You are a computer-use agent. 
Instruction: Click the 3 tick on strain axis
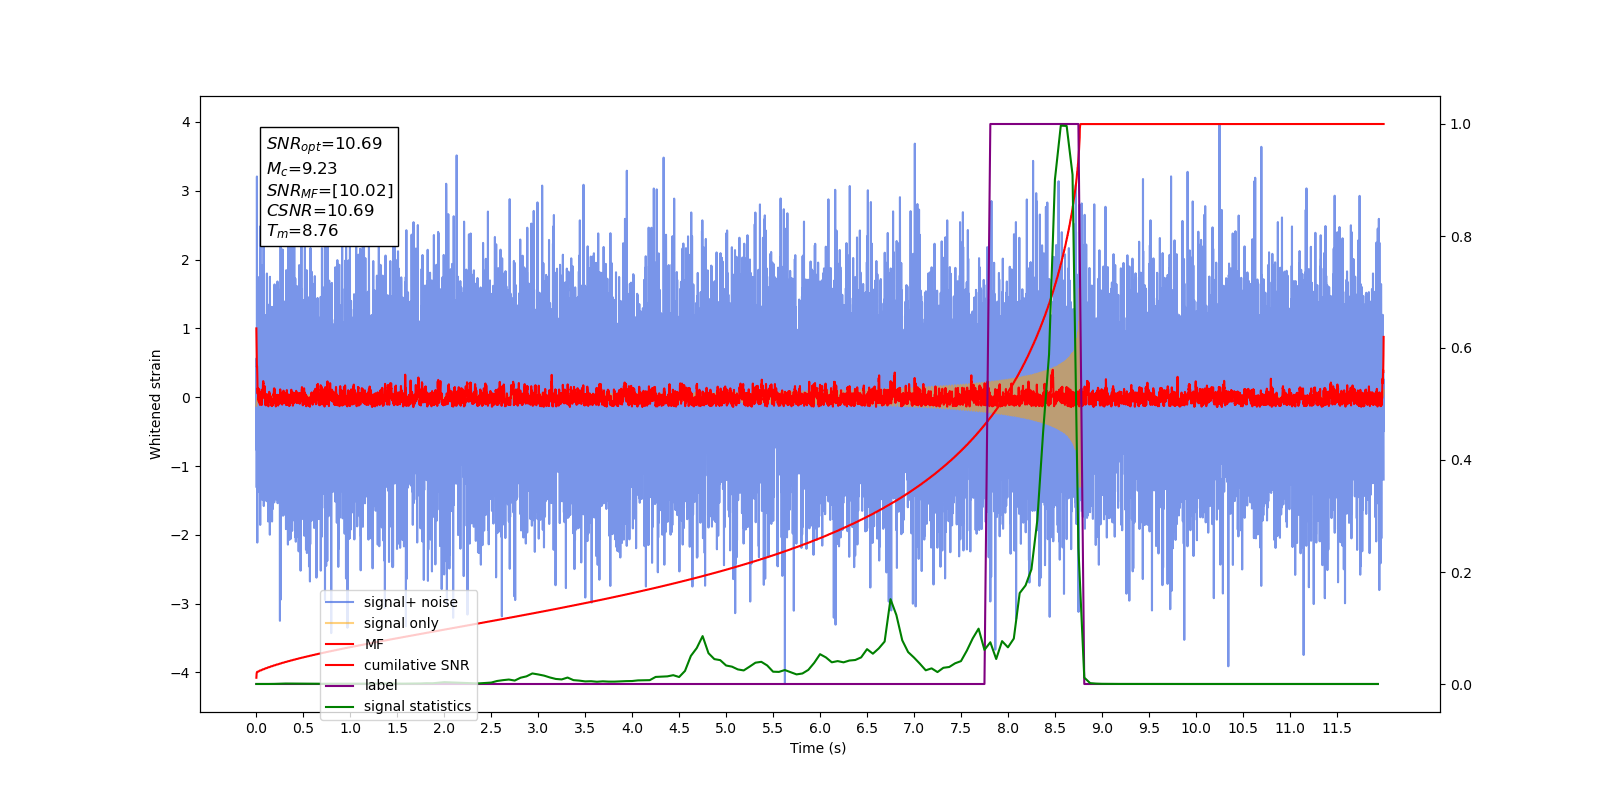pyautogui.click(x=185, y=192)
